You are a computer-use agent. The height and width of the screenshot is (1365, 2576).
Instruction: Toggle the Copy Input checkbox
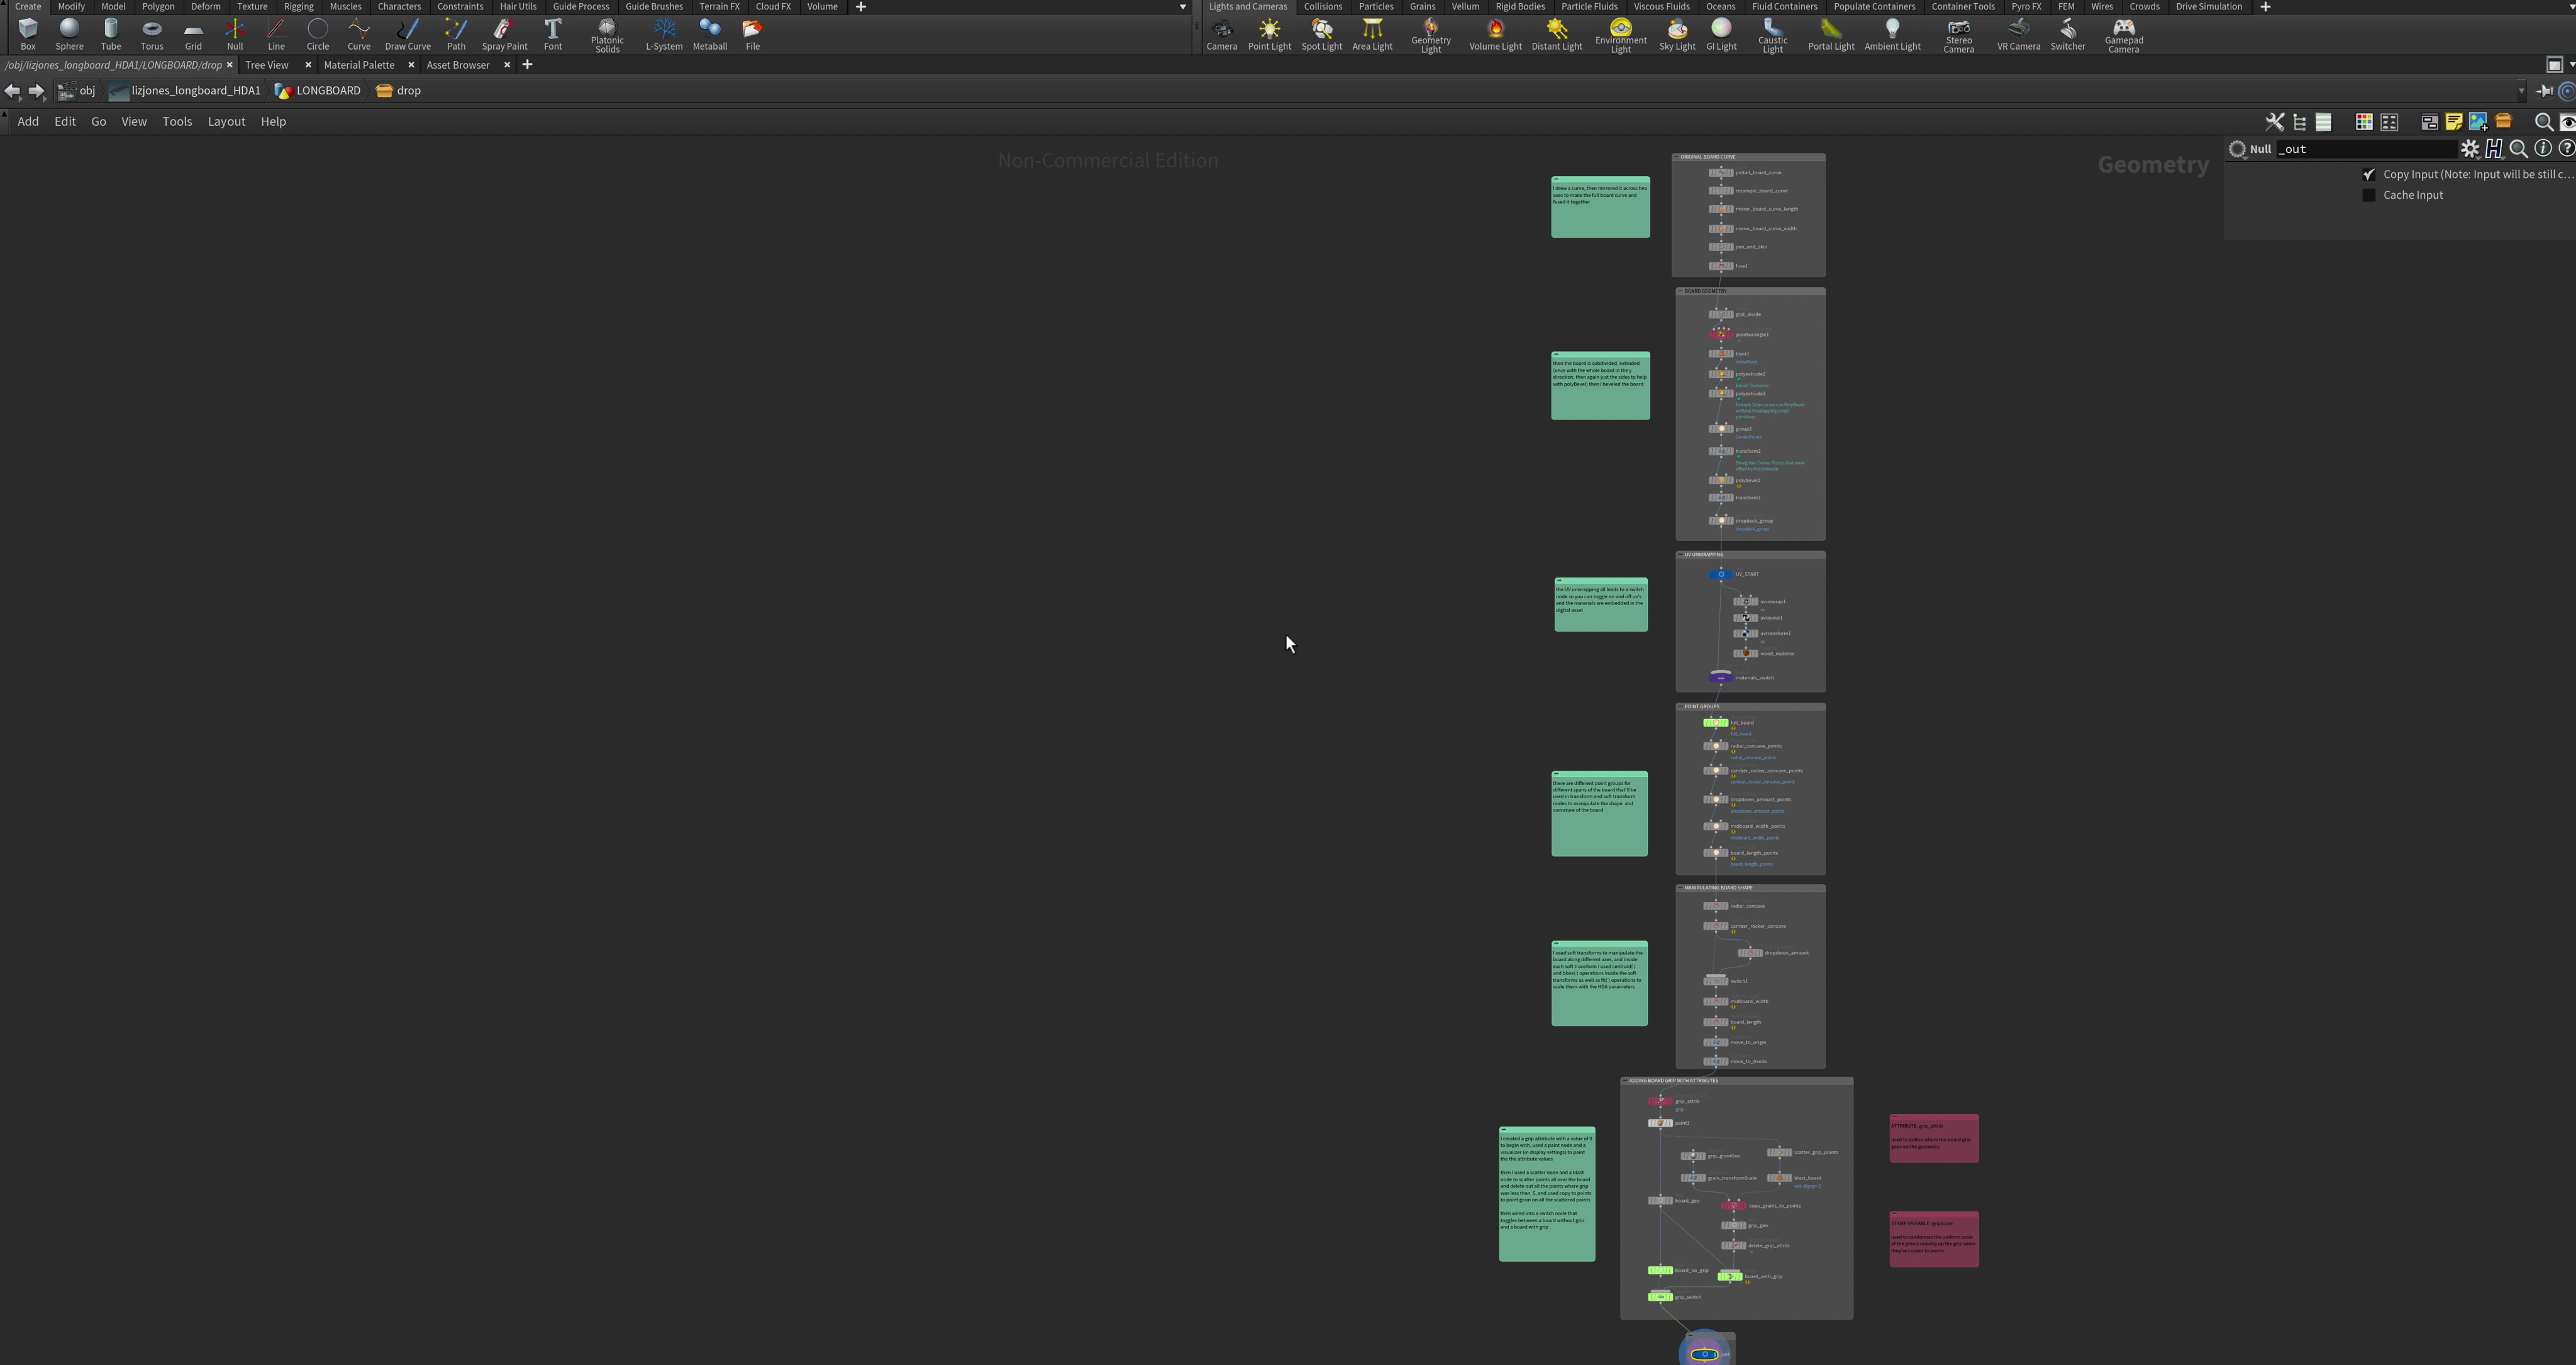click(x=2369, y=174)
